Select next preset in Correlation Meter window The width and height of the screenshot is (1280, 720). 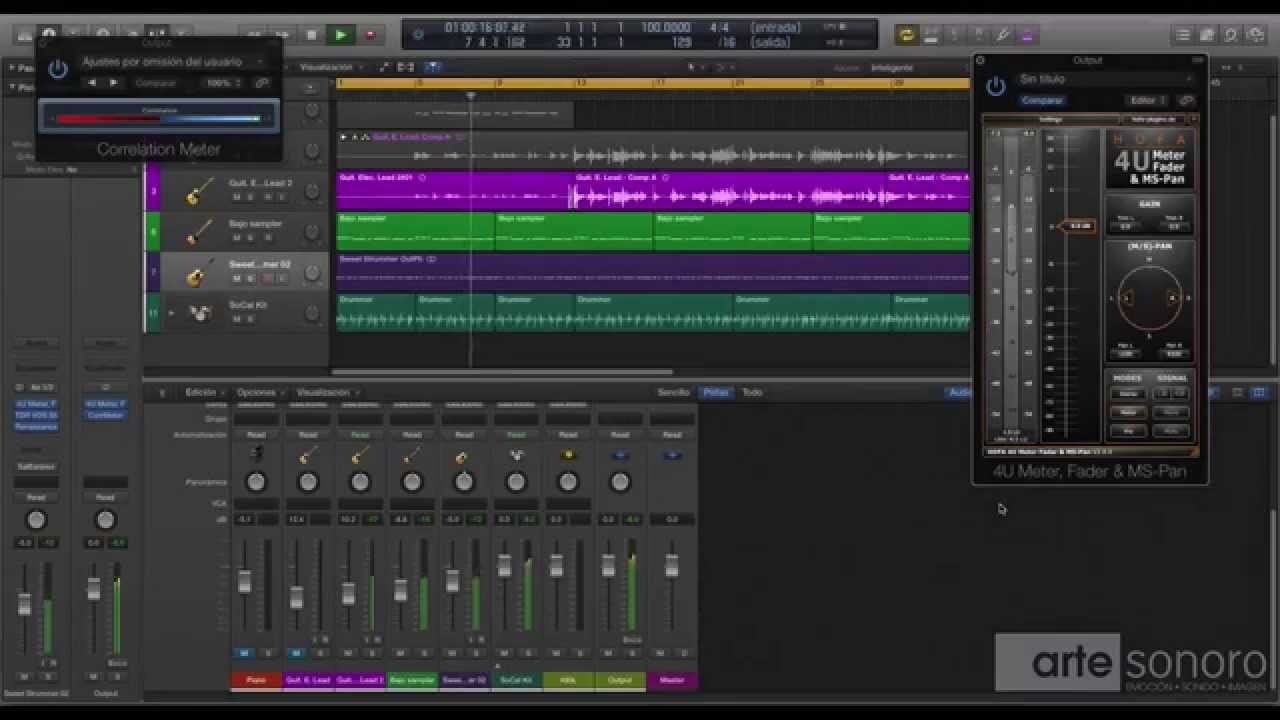(113, 83)
